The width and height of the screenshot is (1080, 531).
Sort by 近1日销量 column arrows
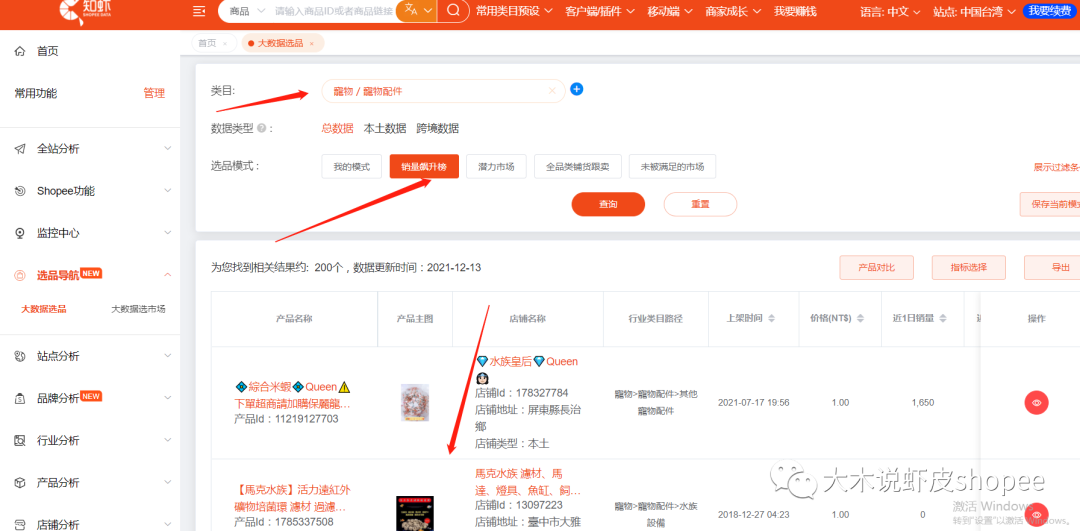(x=943, y=319)
